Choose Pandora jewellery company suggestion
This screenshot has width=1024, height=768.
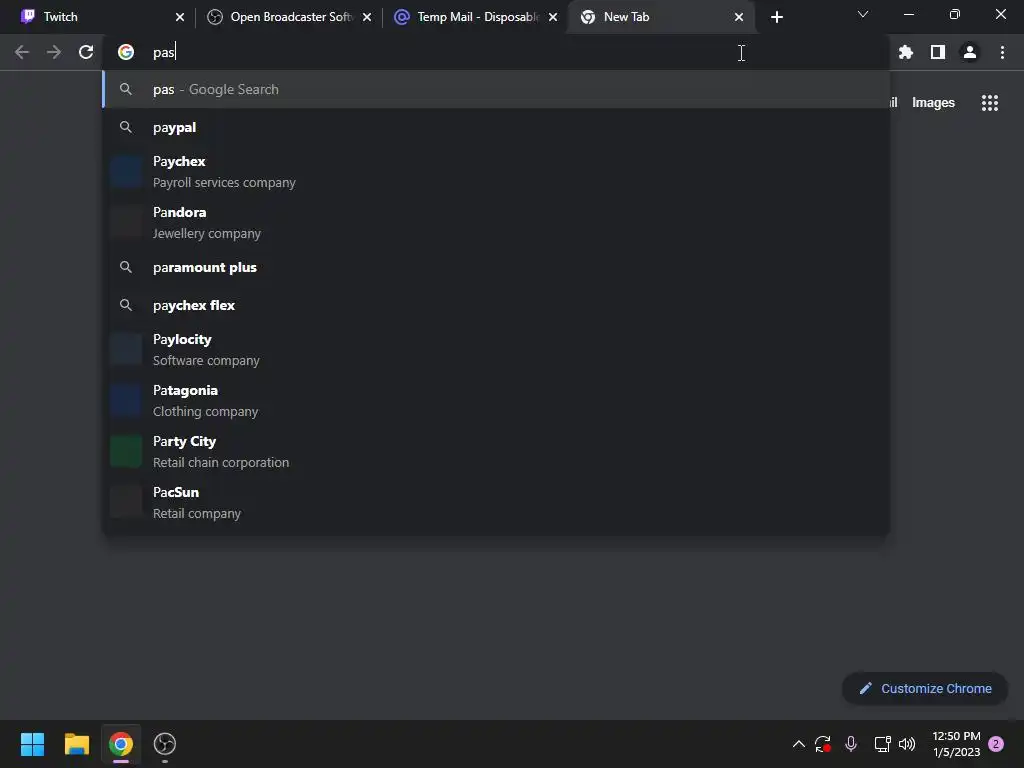[496, 223]
